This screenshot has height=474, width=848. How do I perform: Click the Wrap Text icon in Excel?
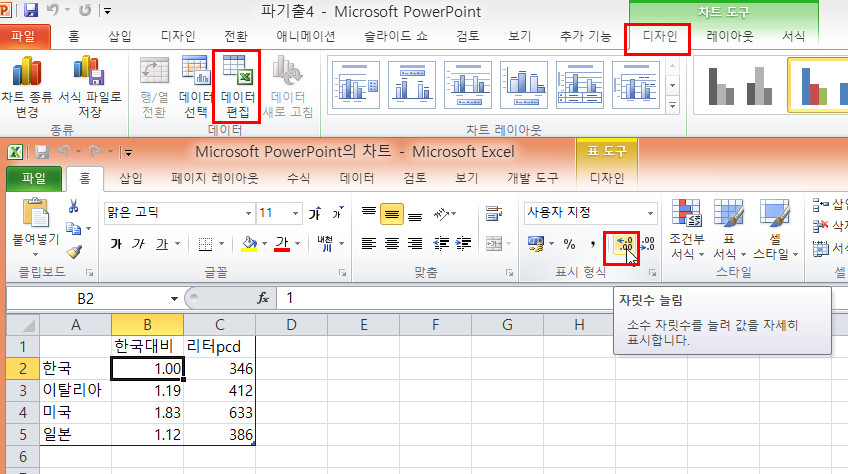493,213
